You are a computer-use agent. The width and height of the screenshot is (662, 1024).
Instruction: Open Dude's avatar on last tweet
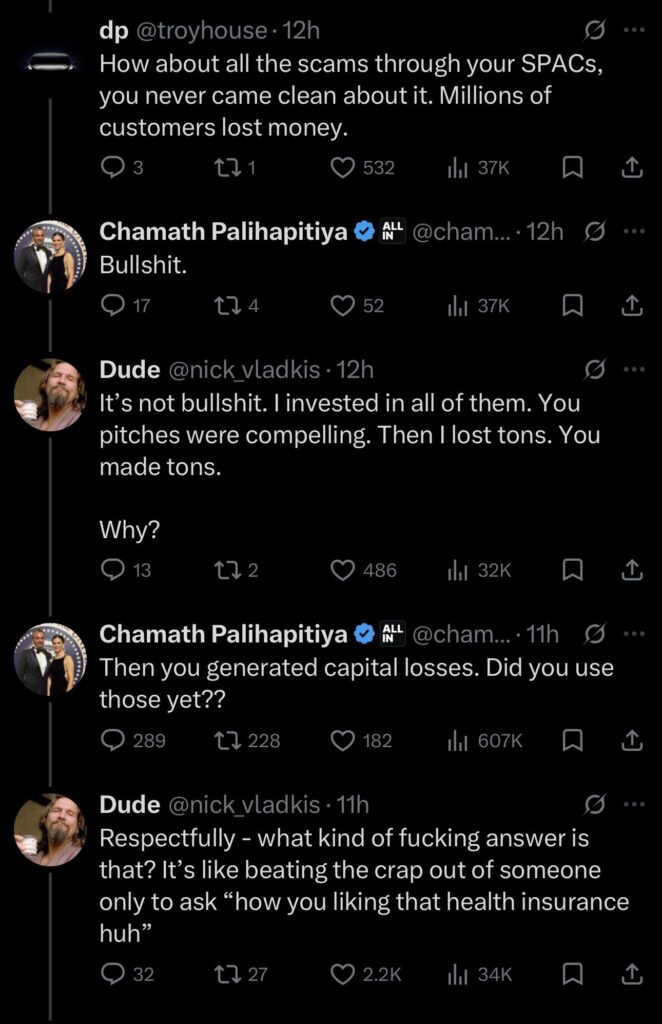coord(47,830)
